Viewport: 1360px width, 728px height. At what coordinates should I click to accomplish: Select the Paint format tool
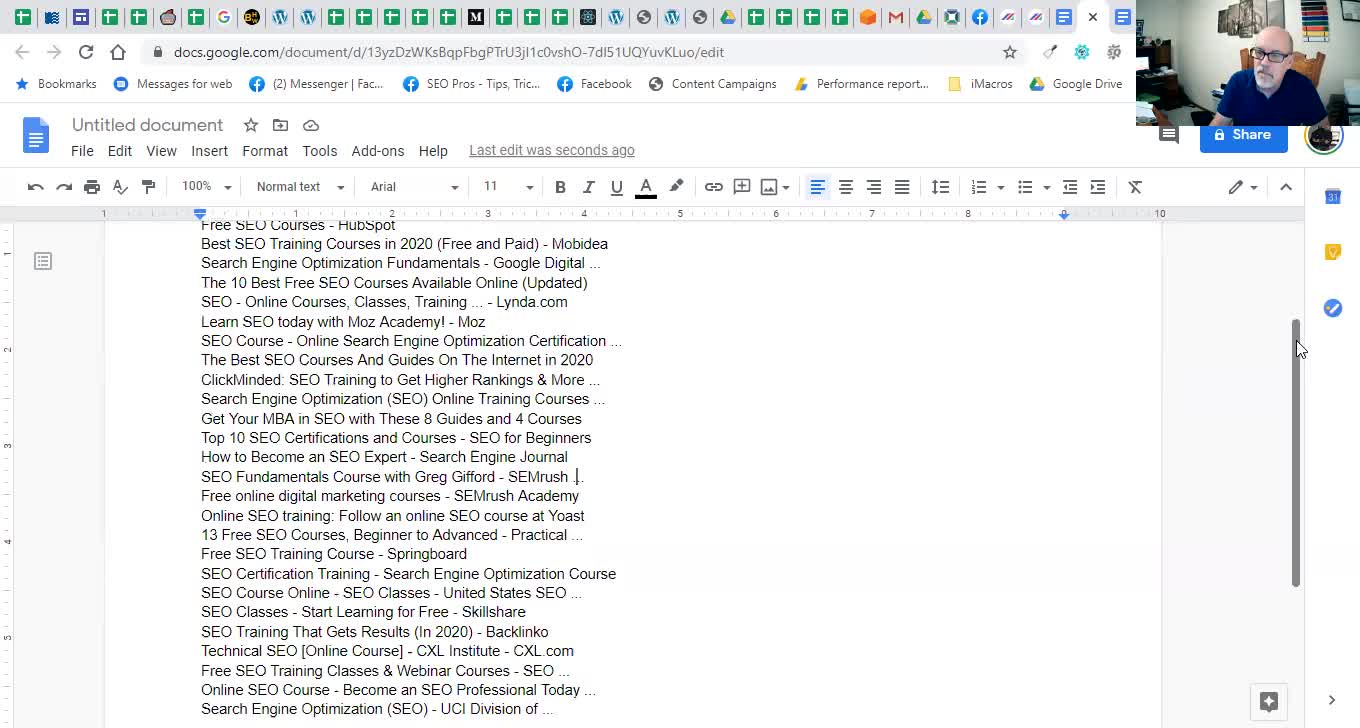pyautogui.click(x=148, y=187)
